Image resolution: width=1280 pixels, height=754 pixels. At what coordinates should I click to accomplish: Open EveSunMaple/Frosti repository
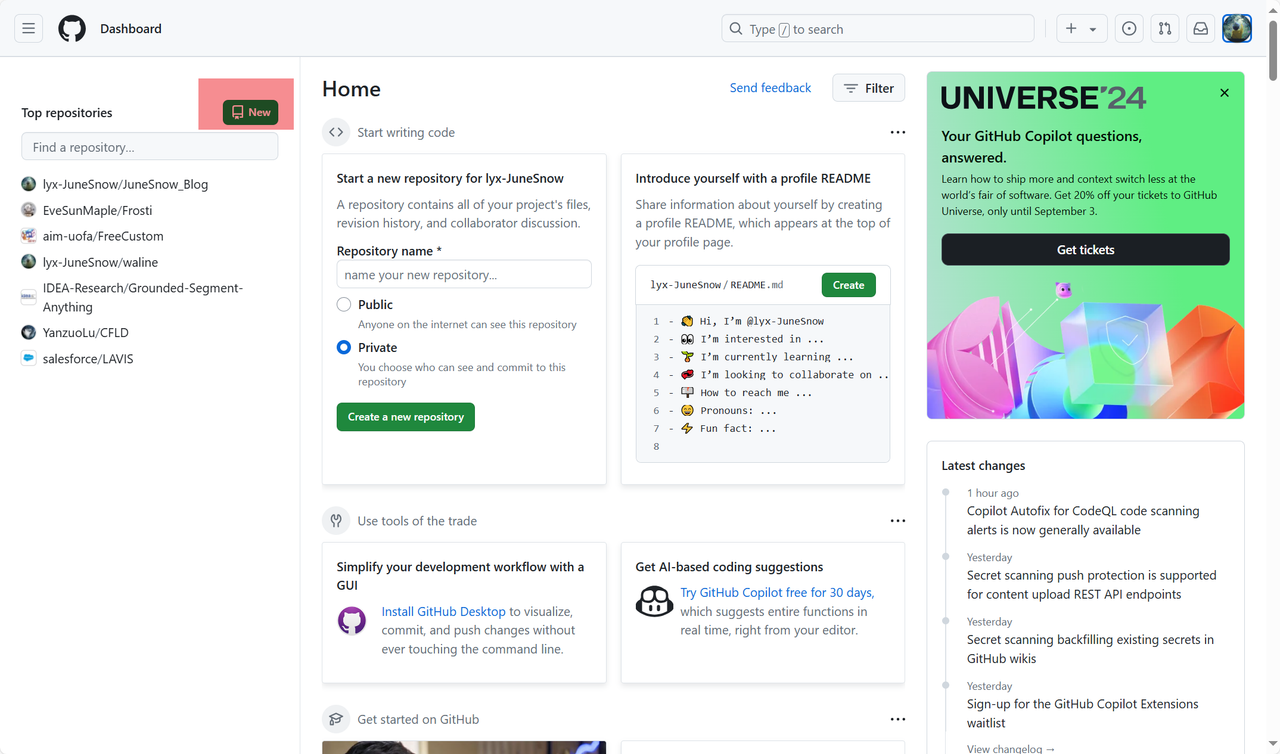(x=98, y=210)
